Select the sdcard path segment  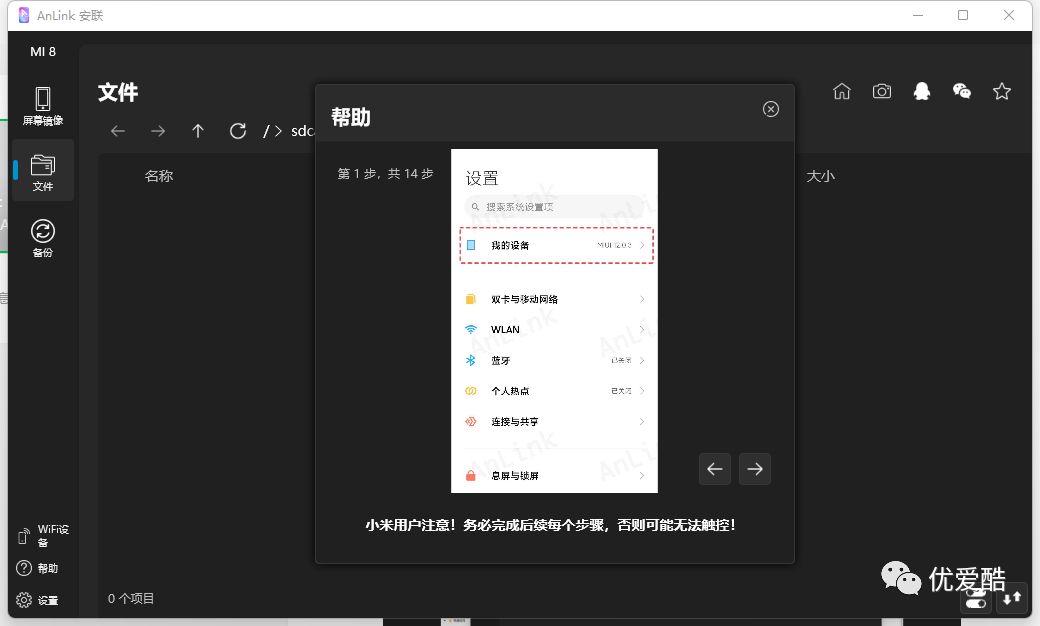pos(302,131)
